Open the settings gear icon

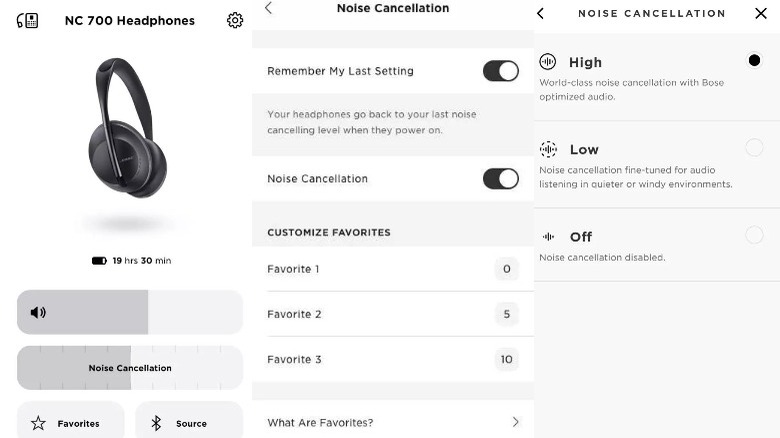pos(235,20)
